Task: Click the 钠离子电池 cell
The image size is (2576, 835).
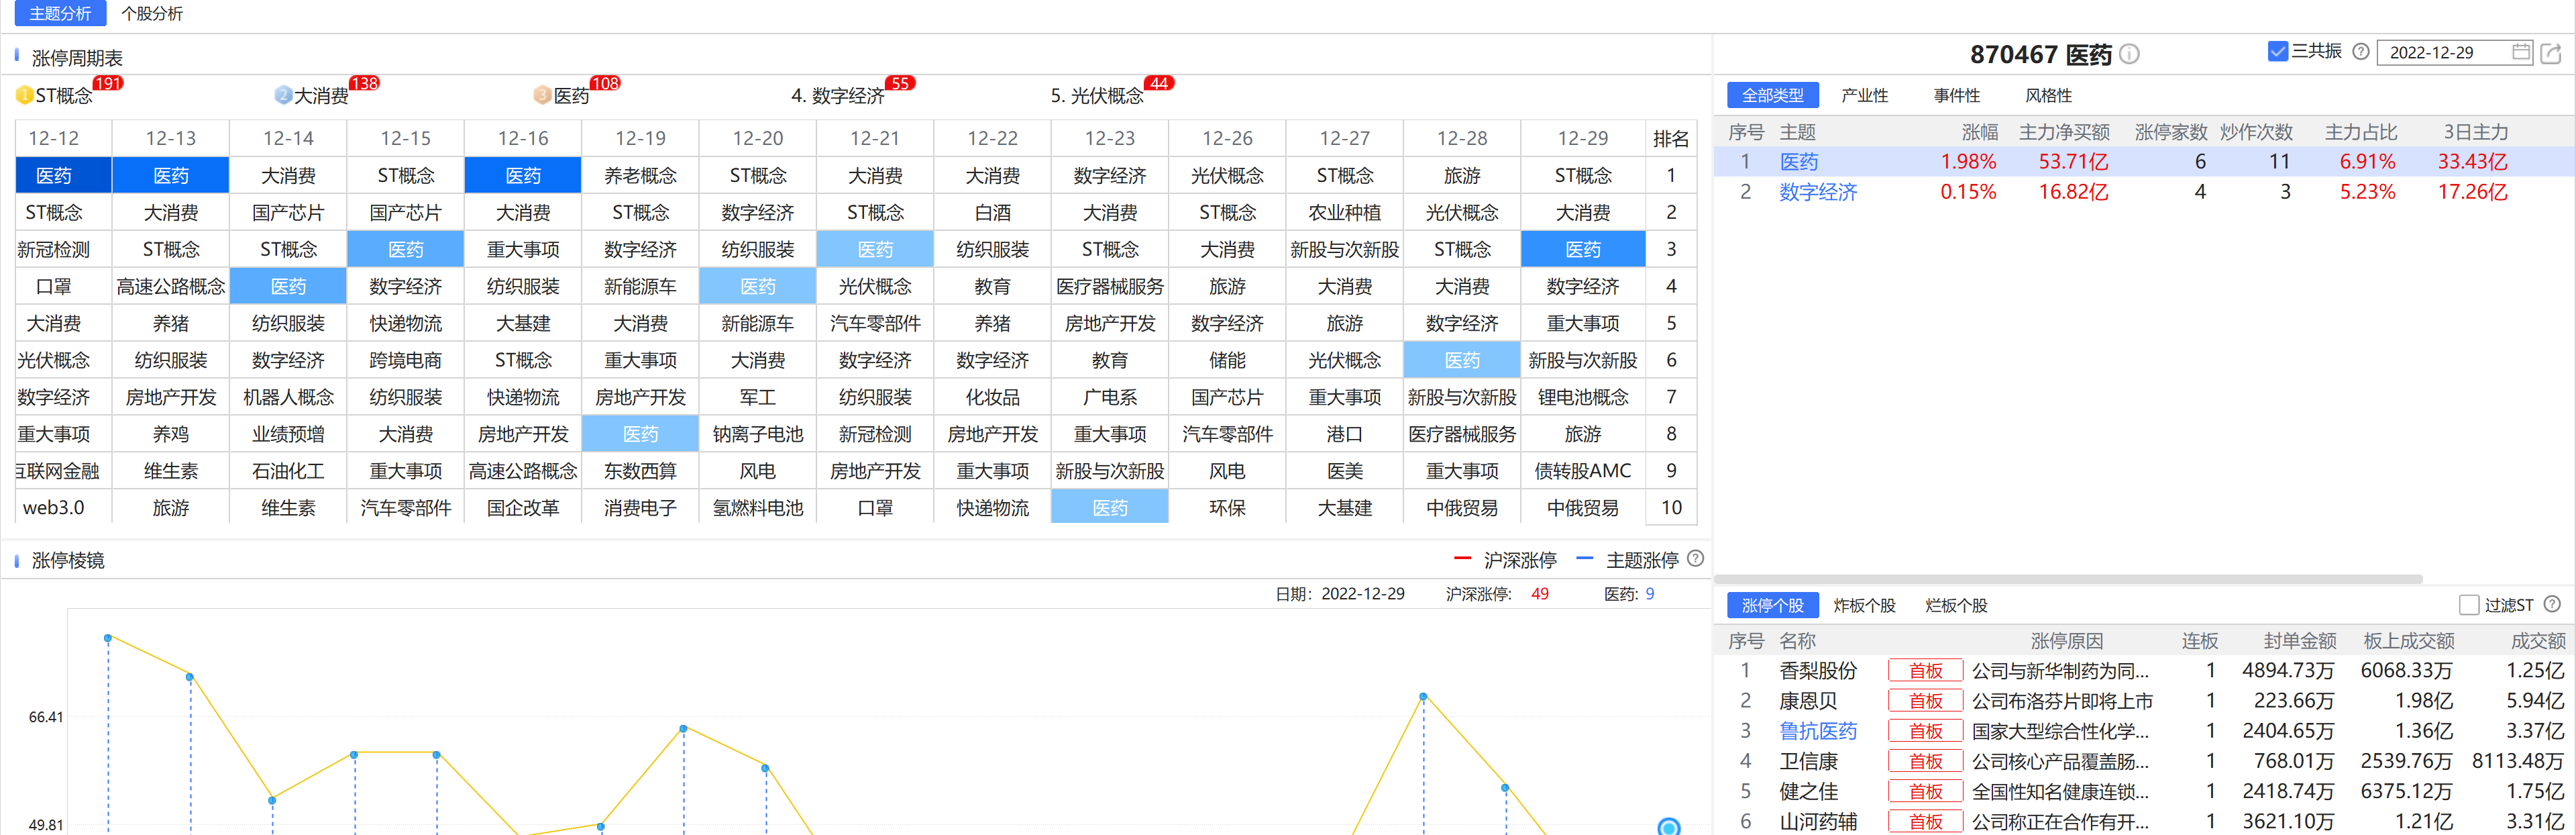Action: pyautogui.click(x=757, y=434)
